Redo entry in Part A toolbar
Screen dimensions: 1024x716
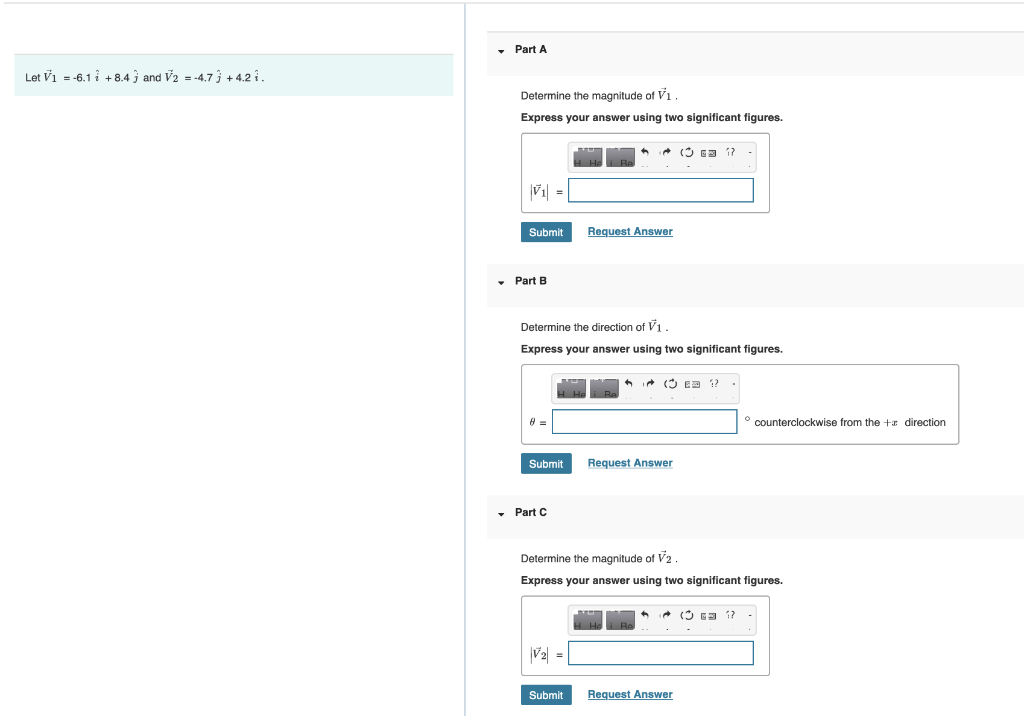pyautogui.click(x=665, y=152)
